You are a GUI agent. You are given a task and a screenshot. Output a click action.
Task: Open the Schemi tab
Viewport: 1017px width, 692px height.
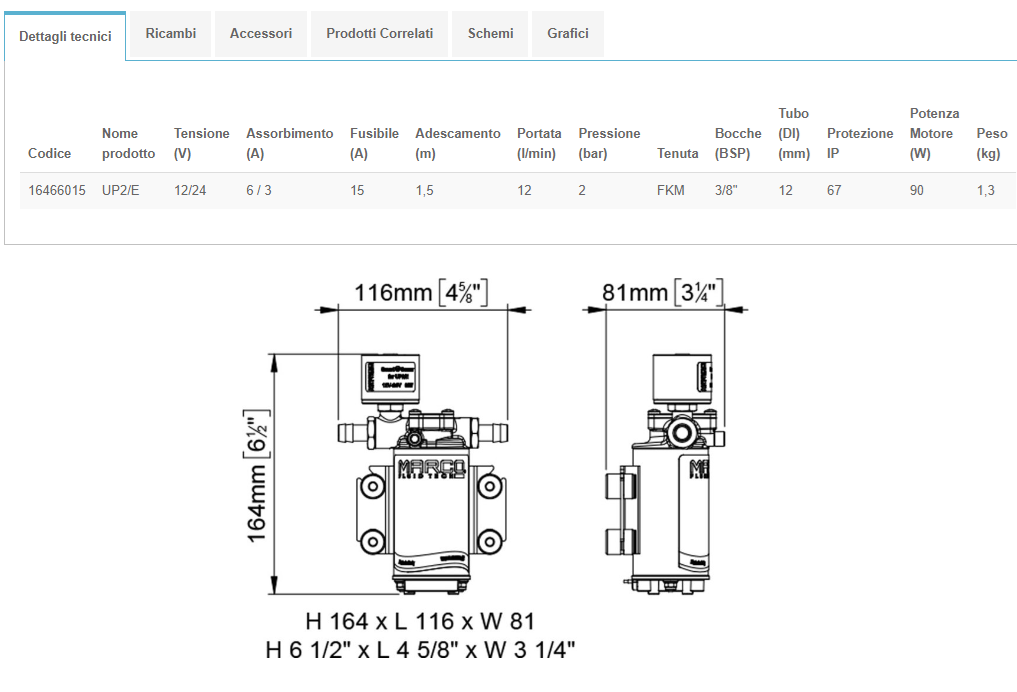[490, 34]
